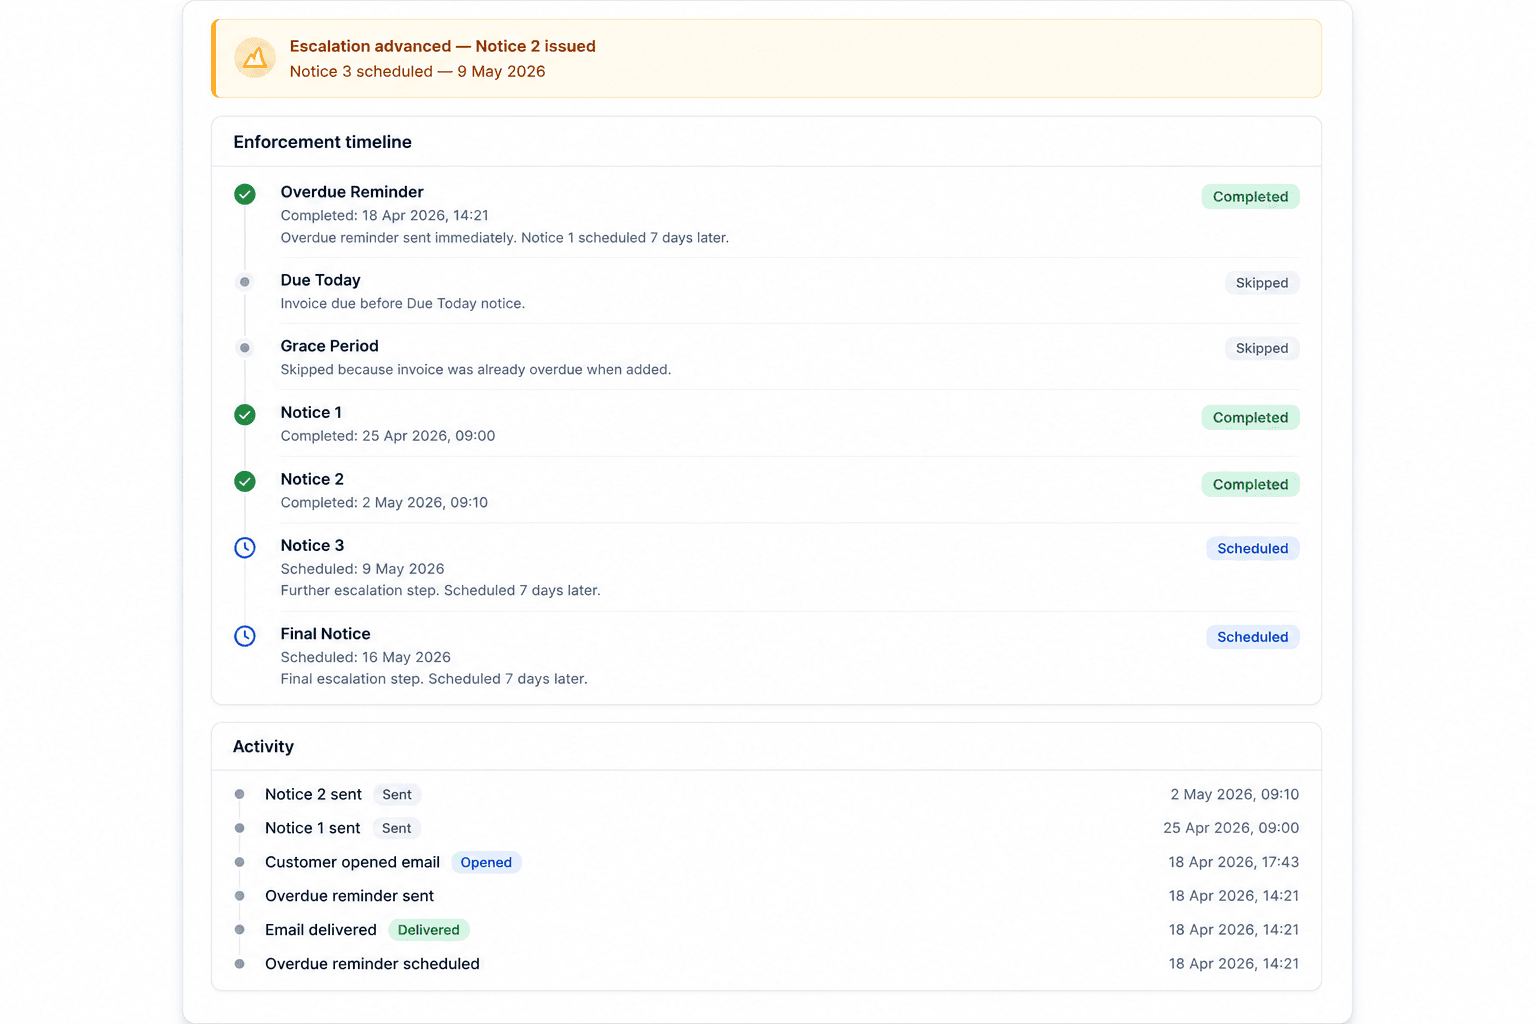Click the Sent badge beside Notice 2 sent
The image size is (1536, 1024).
(397, 795)
